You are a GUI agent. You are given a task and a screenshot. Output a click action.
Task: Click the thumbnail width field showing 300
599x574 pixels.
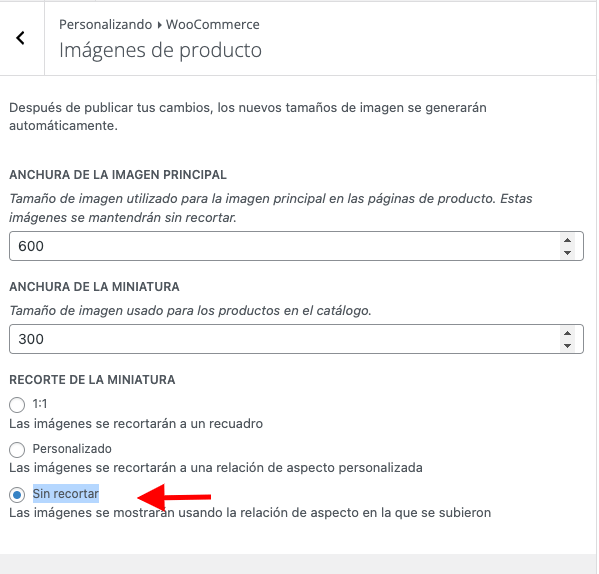pyautogui.click(x=296, y=339)
